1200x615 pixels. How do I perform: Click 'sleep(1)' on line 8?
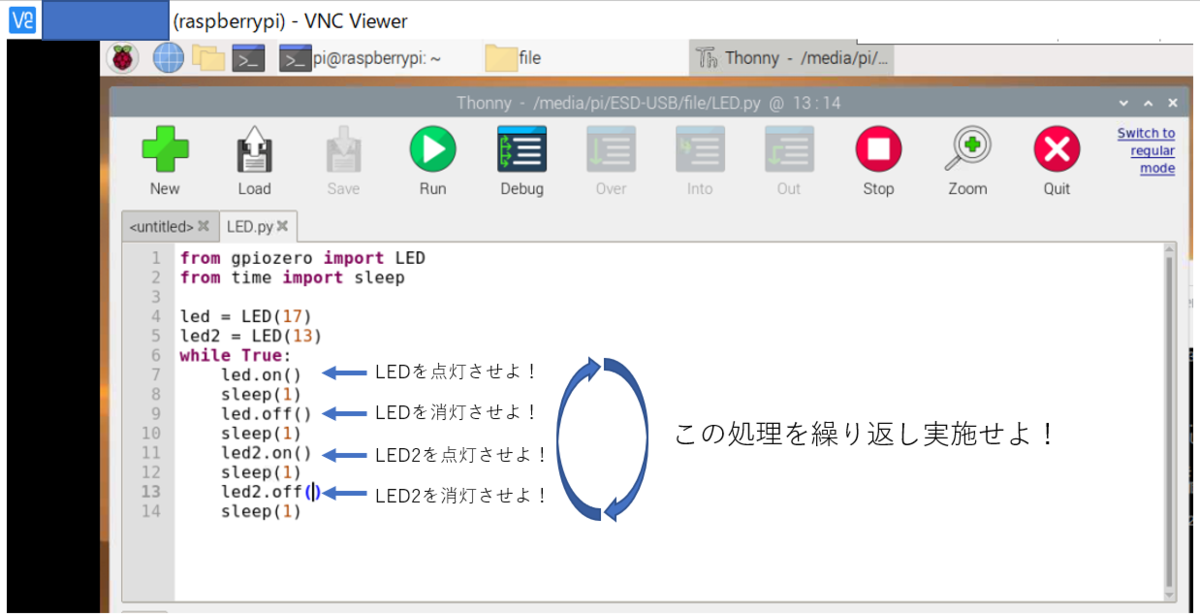(x=261, y=394)
